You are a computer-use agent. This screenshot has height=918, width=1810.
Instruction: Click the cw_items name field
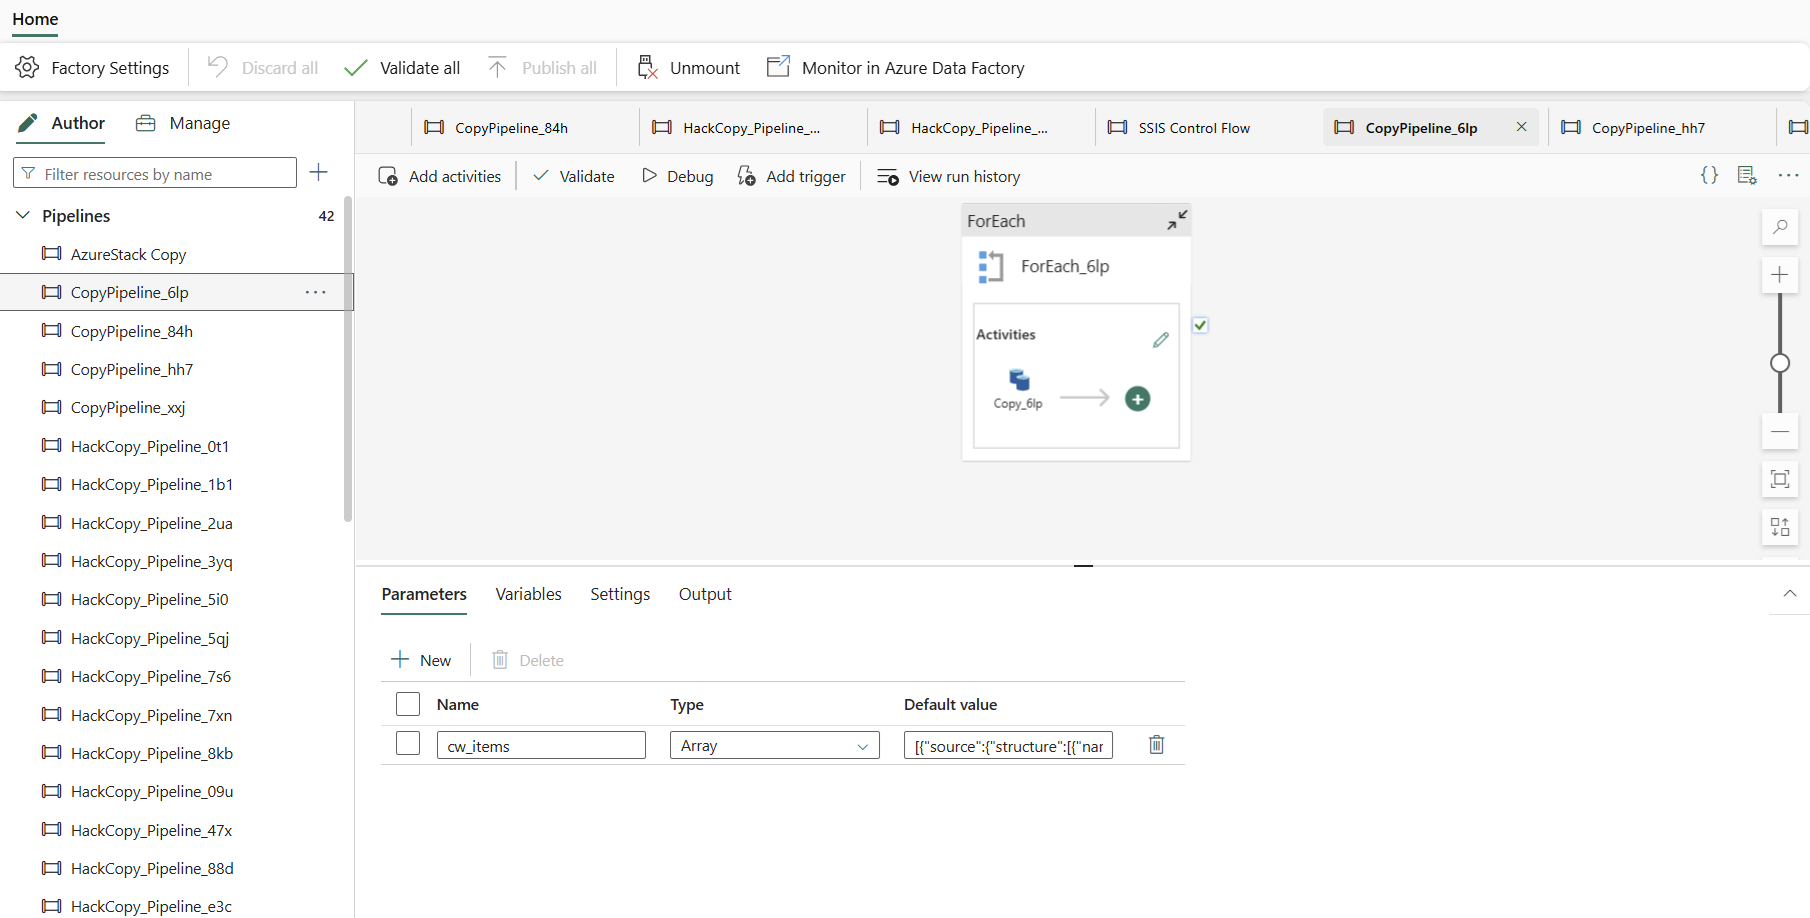(541, 745)
